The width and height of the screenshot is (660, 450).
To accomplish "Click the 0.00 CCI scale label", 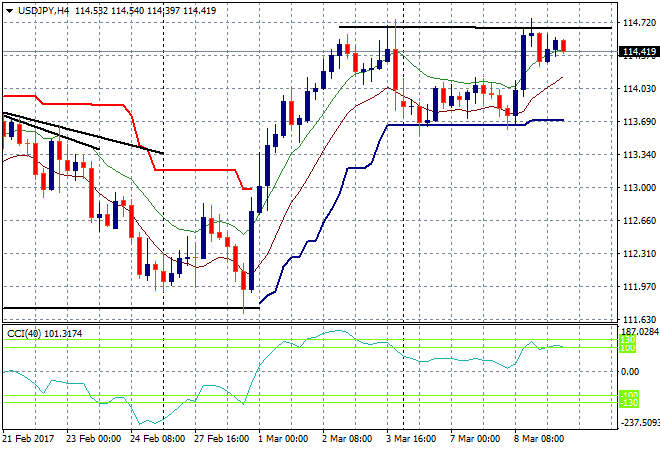I will pyautogui.click(x=630, y=372).
